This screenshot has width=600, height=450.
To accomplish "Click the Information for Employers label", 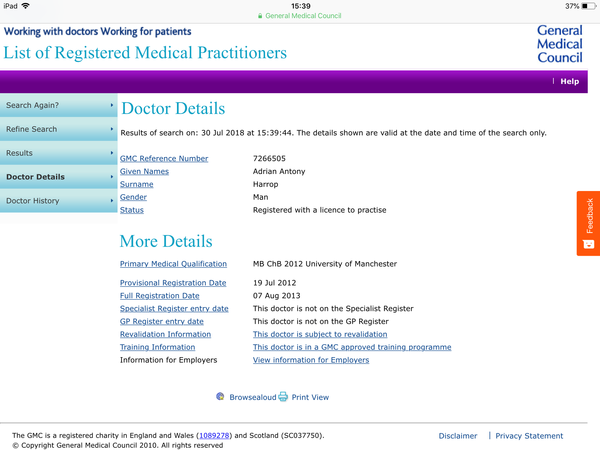I will 168,360.
